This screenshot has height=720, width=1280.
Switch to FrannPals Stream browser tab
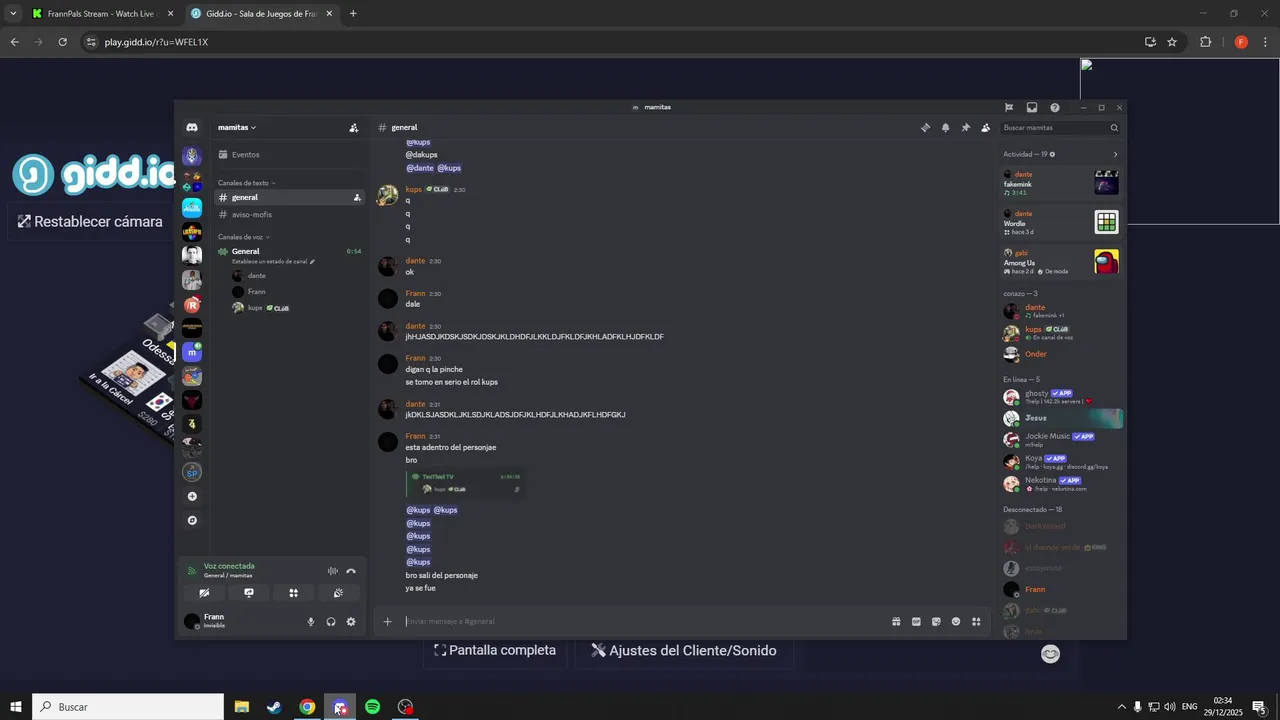[x=103, y=14]
